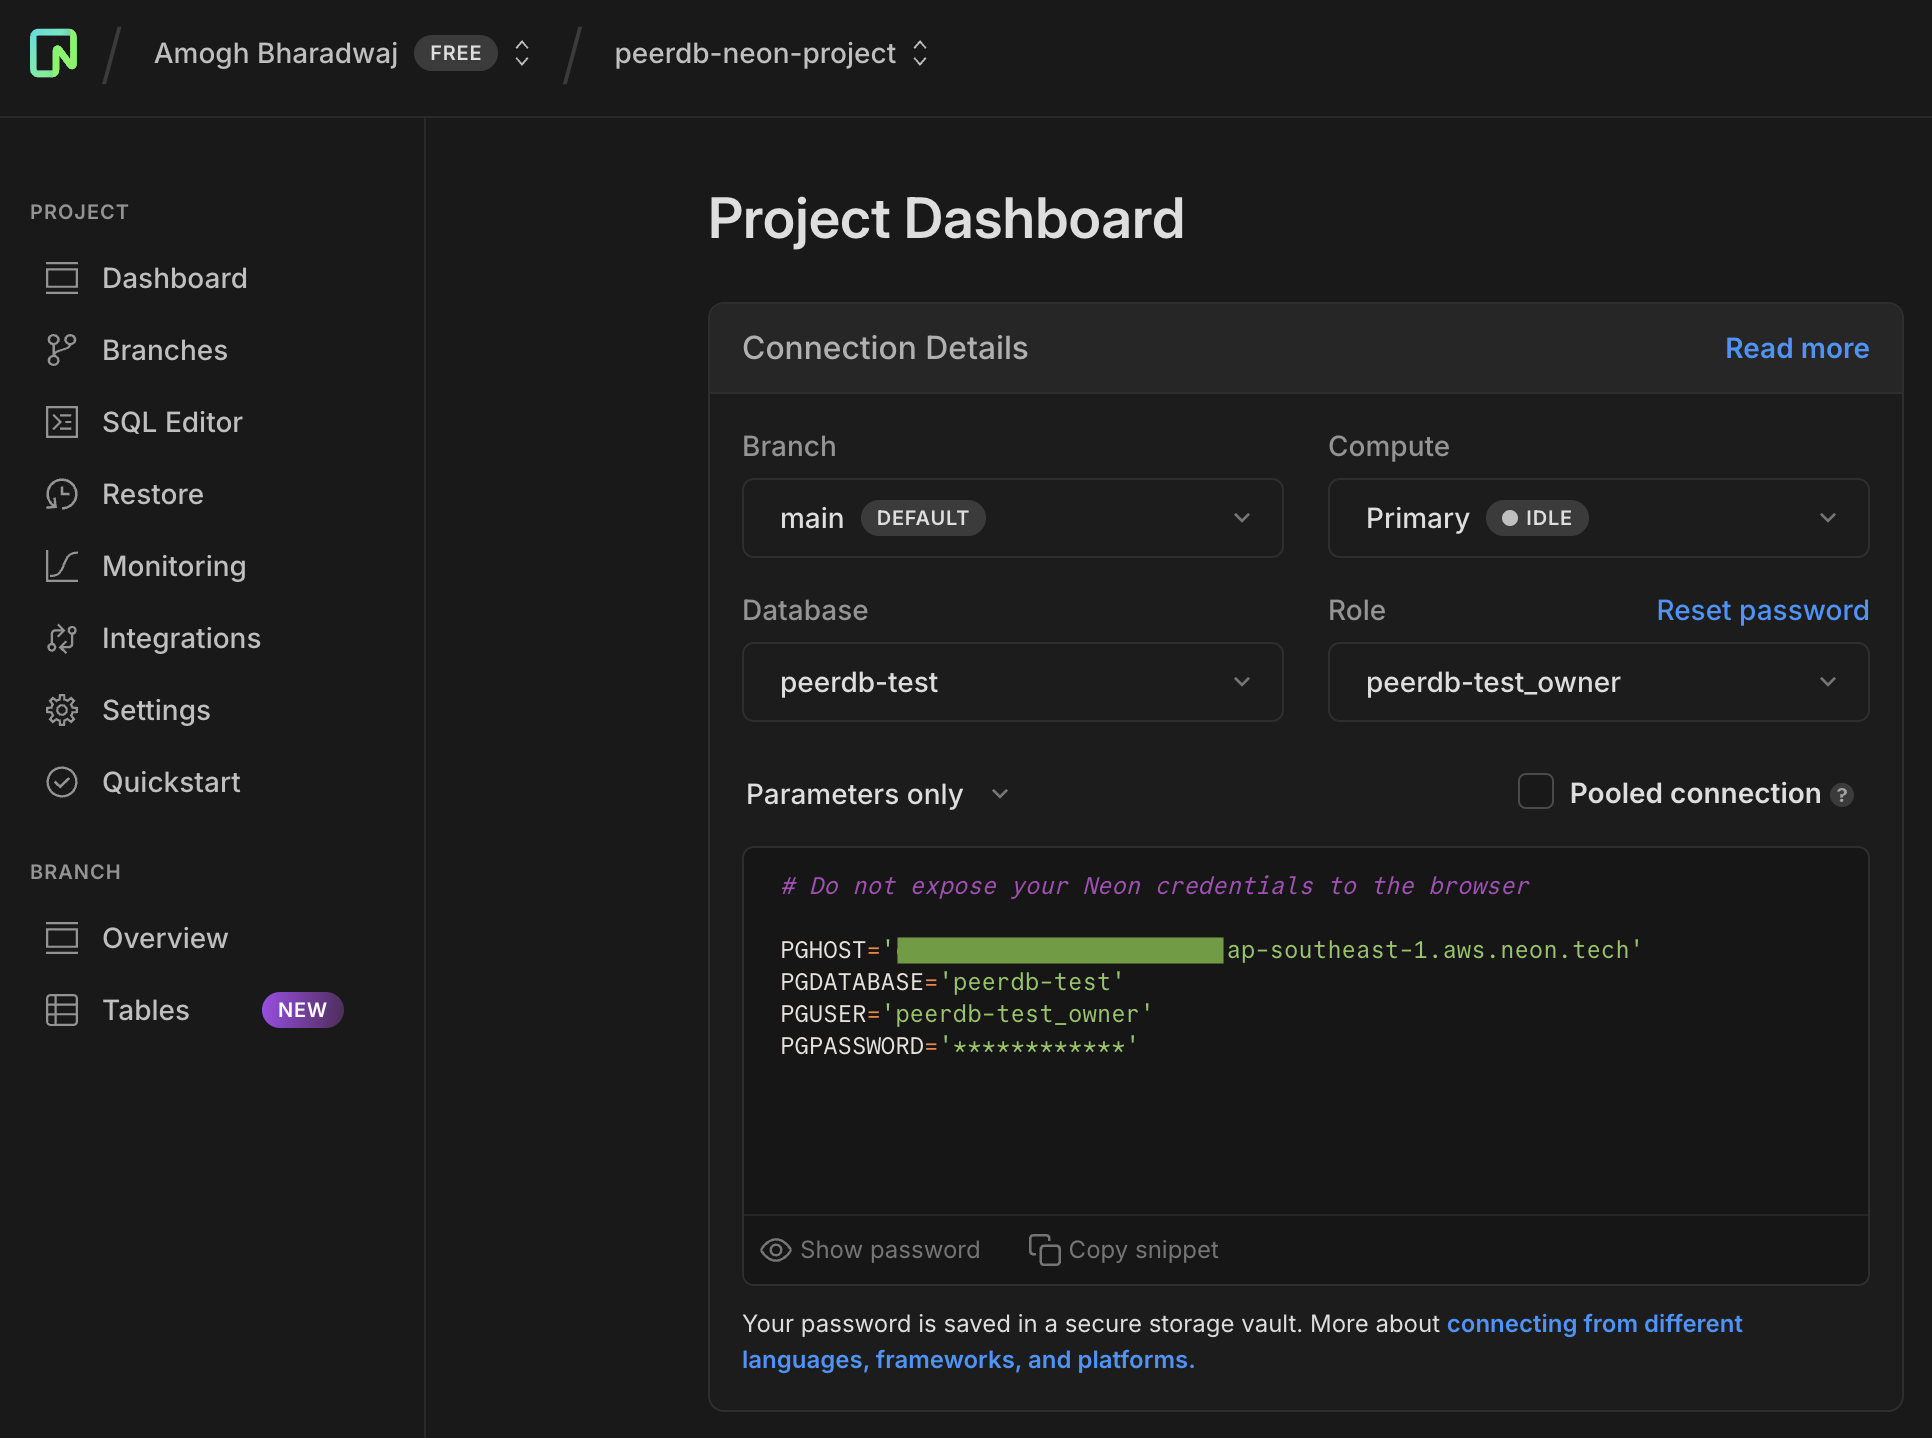
Task: Click the Quickstart checkmark icon
Action: pos(61,782)
